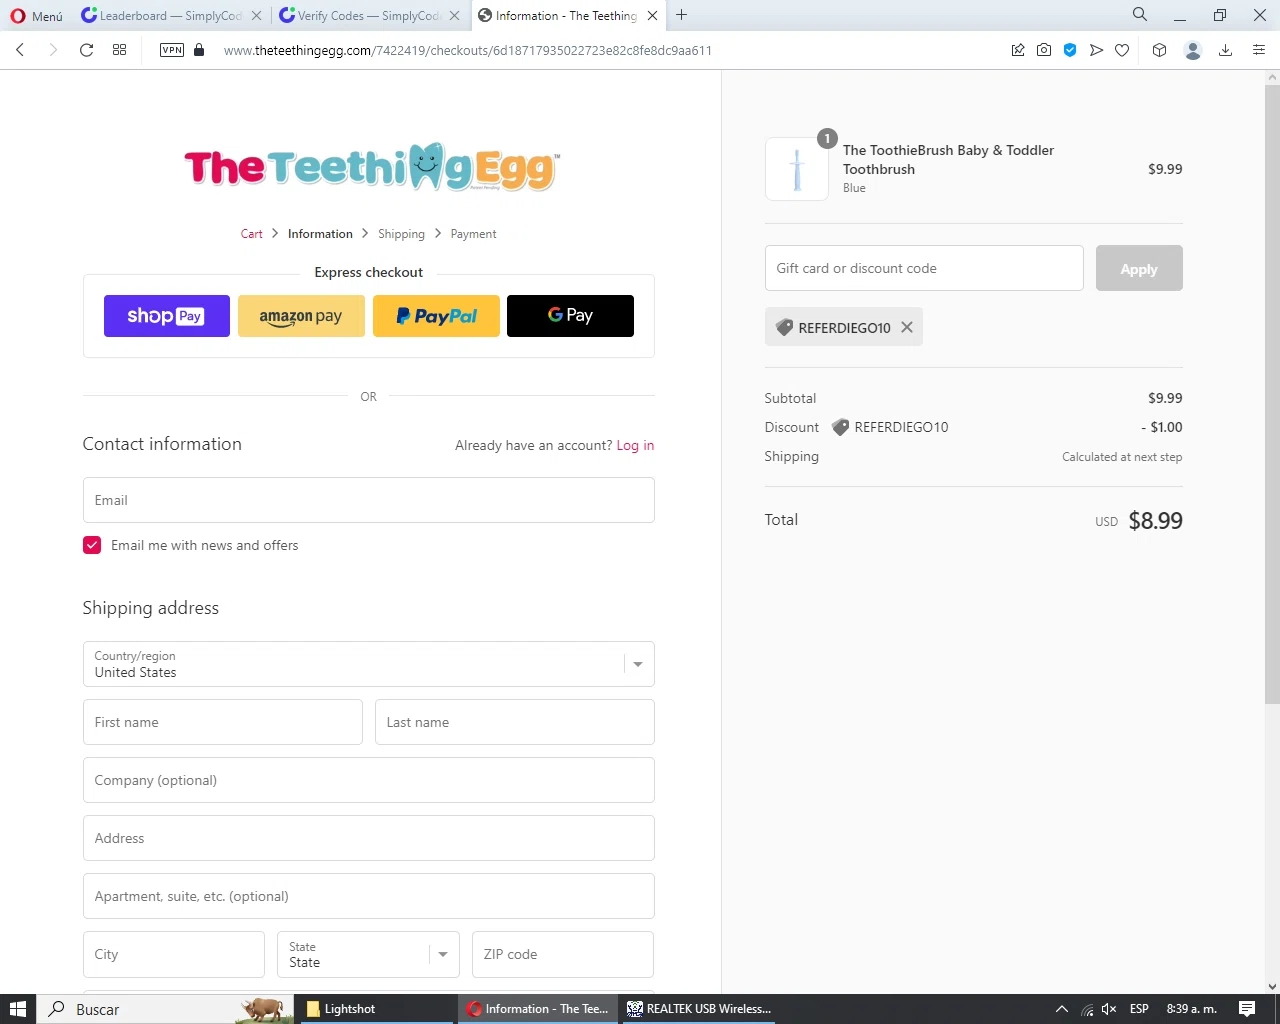Screen dimensions: 1280x1024
Task: Open the share page icon
Action: pos(1018,50)
